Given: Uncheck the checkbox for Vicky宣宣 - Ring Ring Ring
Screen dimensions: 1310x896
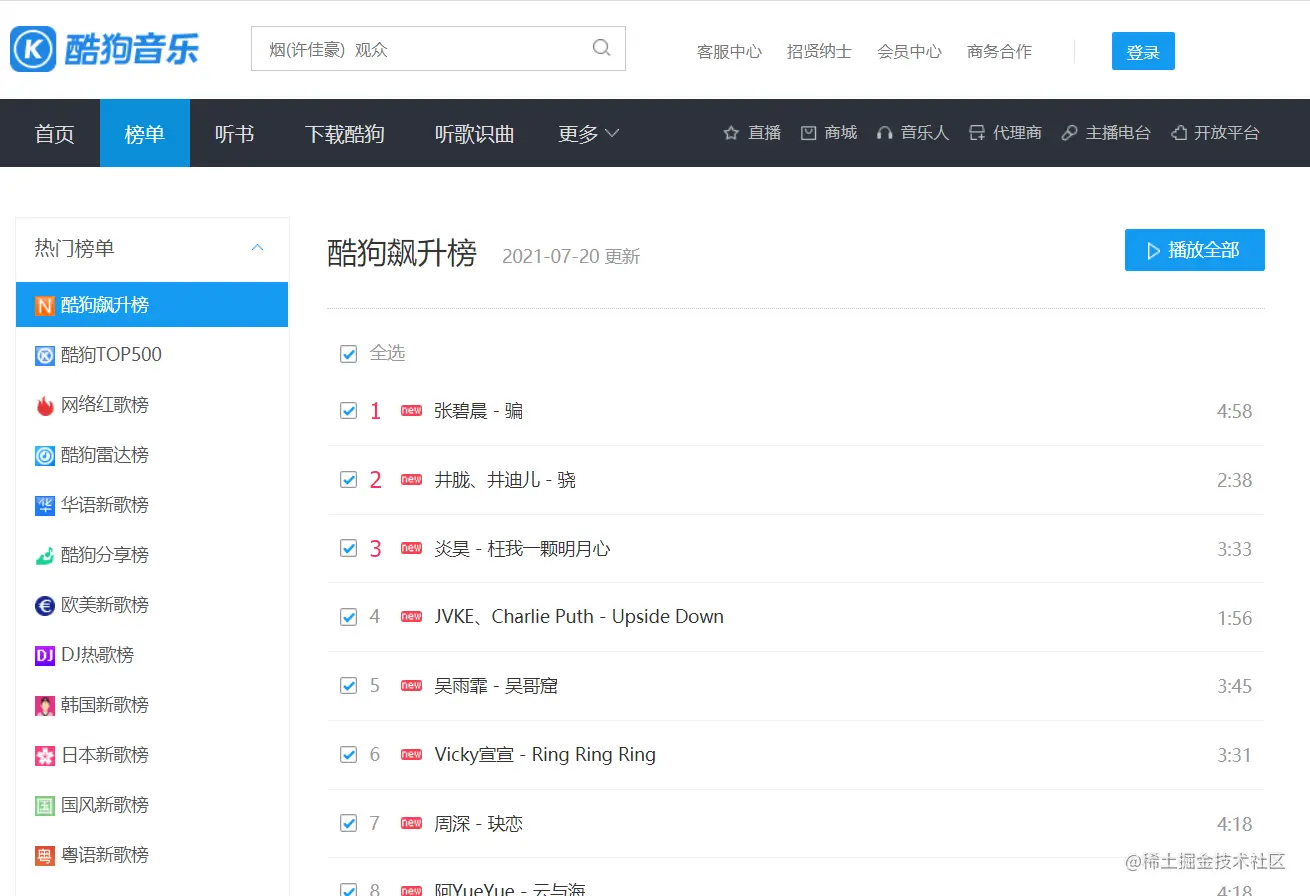Looking at the screenshot, I should 348,754.
